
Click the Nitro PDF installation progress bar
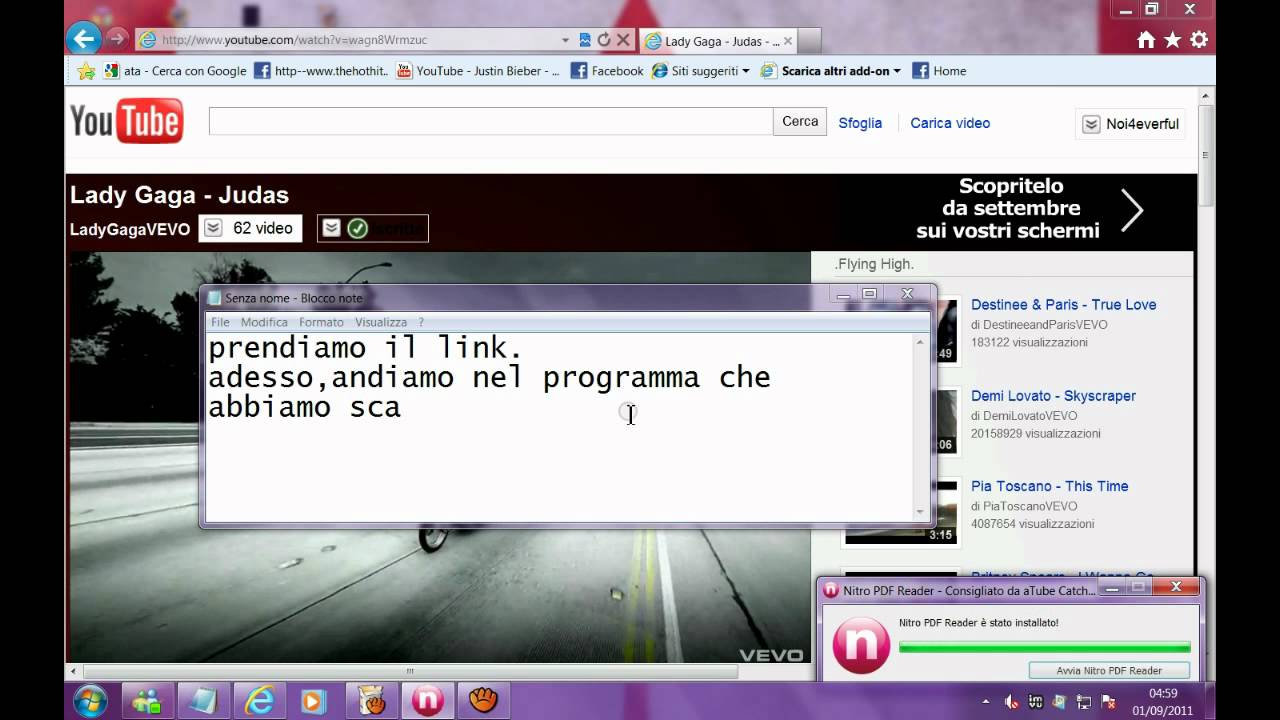1044,647
